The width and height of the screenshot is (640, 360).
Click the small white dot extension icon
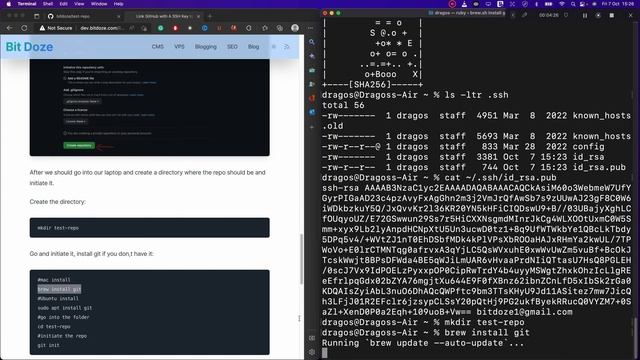coord(190,28)
